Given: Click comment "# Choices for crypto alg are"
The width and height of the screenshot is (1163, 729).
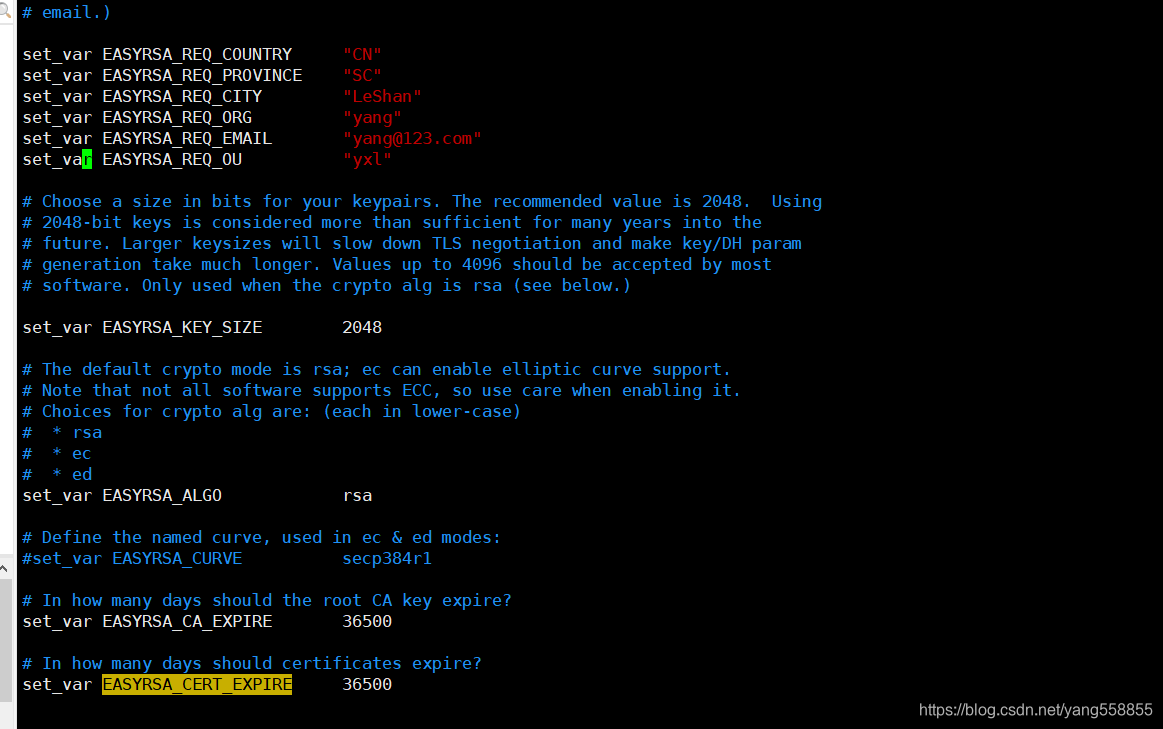Looking at the screenshot, I should click(272, 412).
